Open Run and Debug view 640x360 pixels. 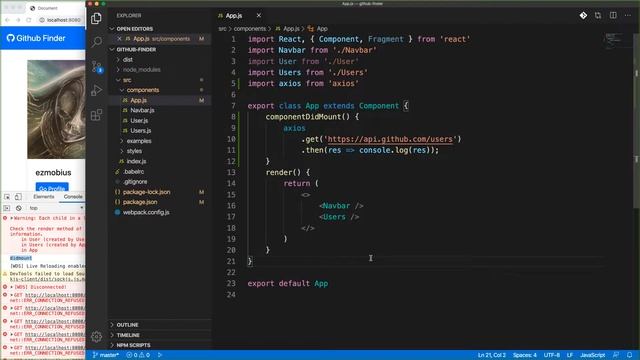coord(96,90)
